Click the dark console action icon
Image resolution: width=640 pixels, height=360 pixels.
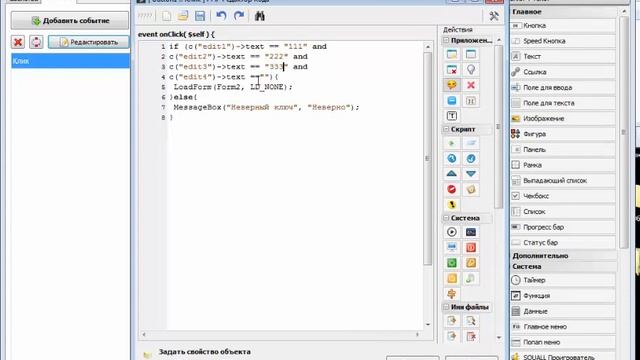[x=471, y=232]
